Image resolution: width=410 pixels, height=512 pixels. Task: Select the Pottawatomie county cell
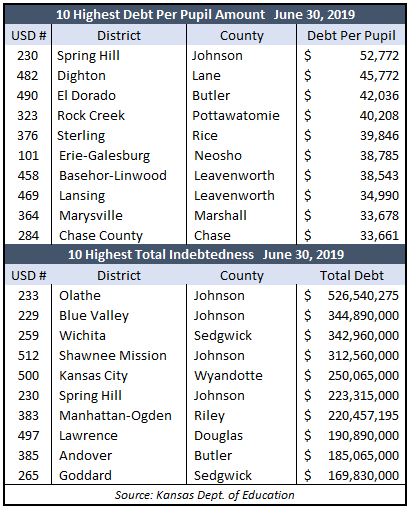coord(236,116)
